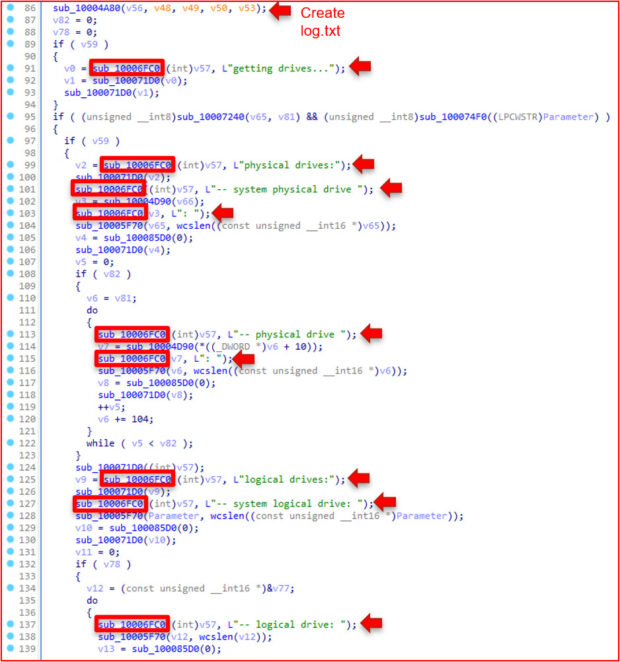This screenshot has height=662, width=620.
Task: Toggle breakpoint dot at line 91
Action: 11,68
